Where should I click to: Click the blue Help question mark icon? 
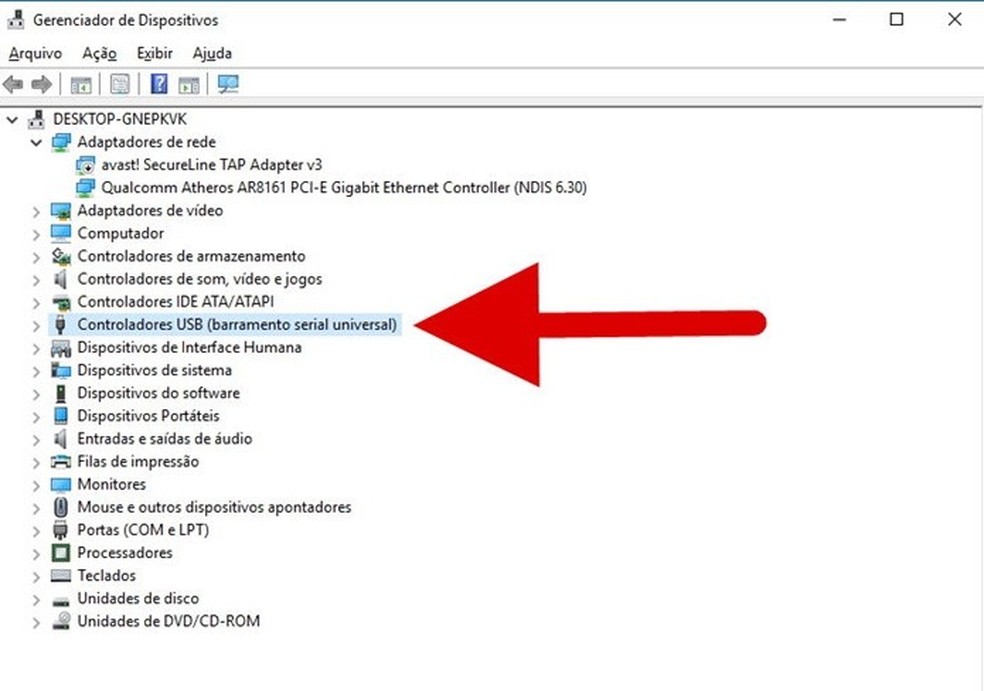click(x=159, y=83)
